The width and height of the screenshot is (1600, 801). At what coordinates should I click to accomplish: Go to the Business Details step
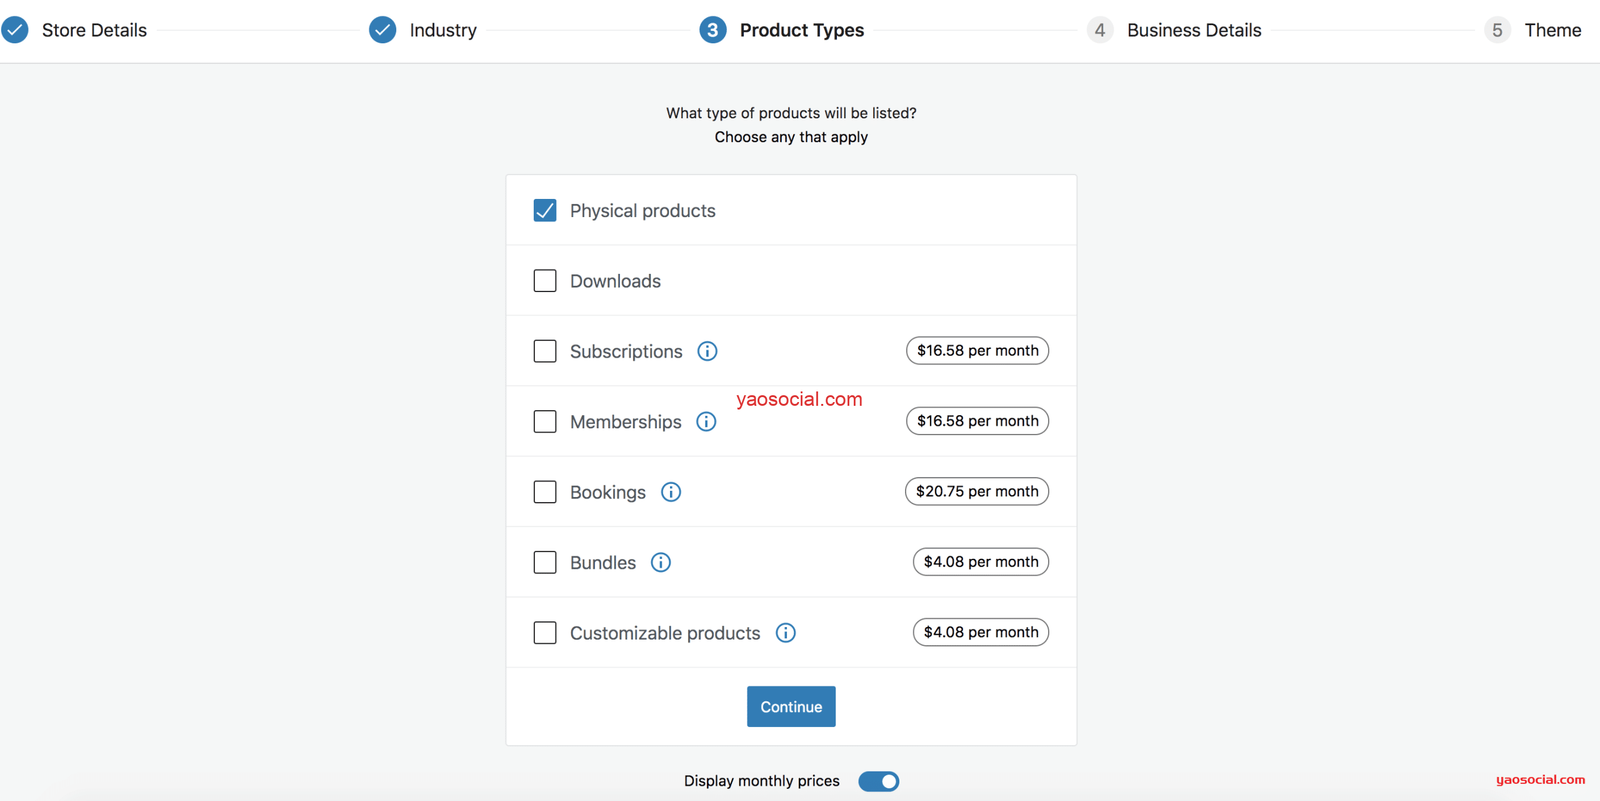1193,30
